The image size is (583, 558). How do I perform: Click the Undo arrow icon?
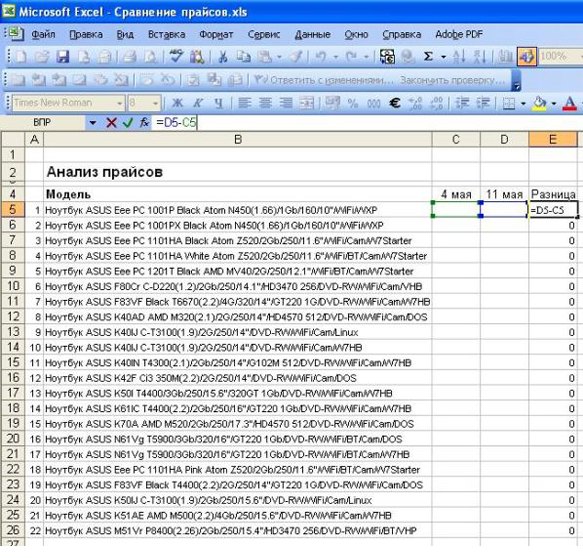[320, 57]
